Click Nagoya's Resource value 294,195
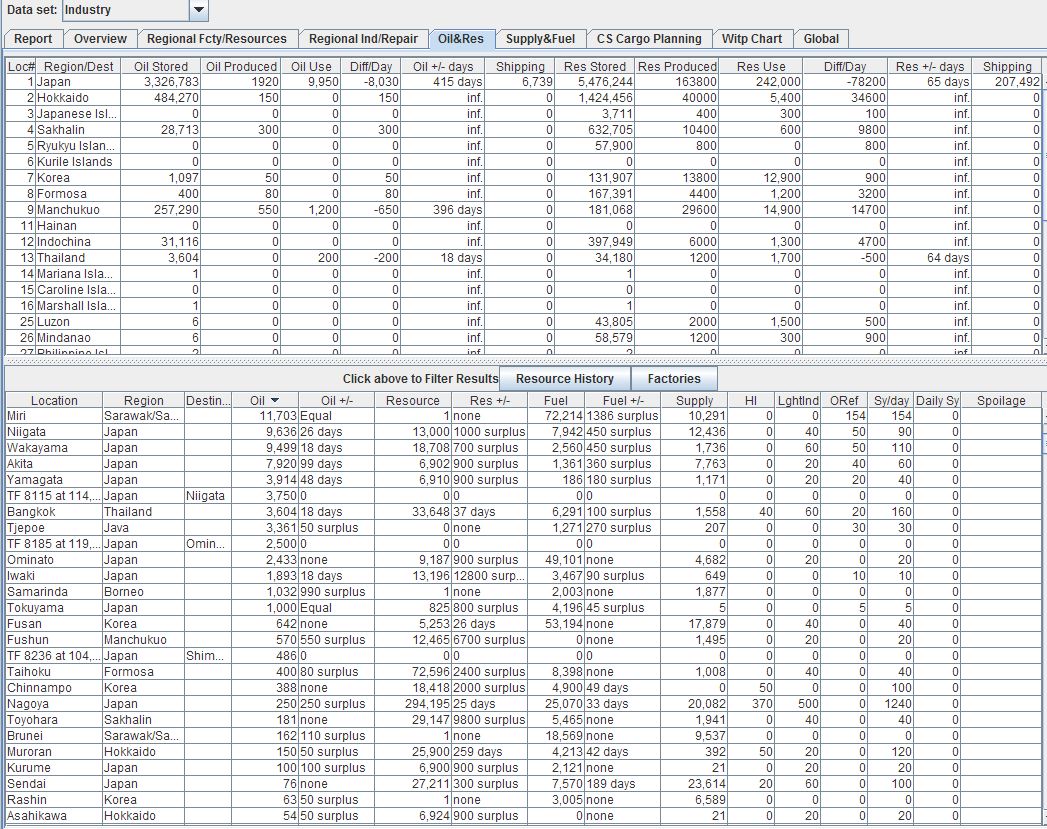The width and height of the screenshot is (1047, 829). (427, 704)
